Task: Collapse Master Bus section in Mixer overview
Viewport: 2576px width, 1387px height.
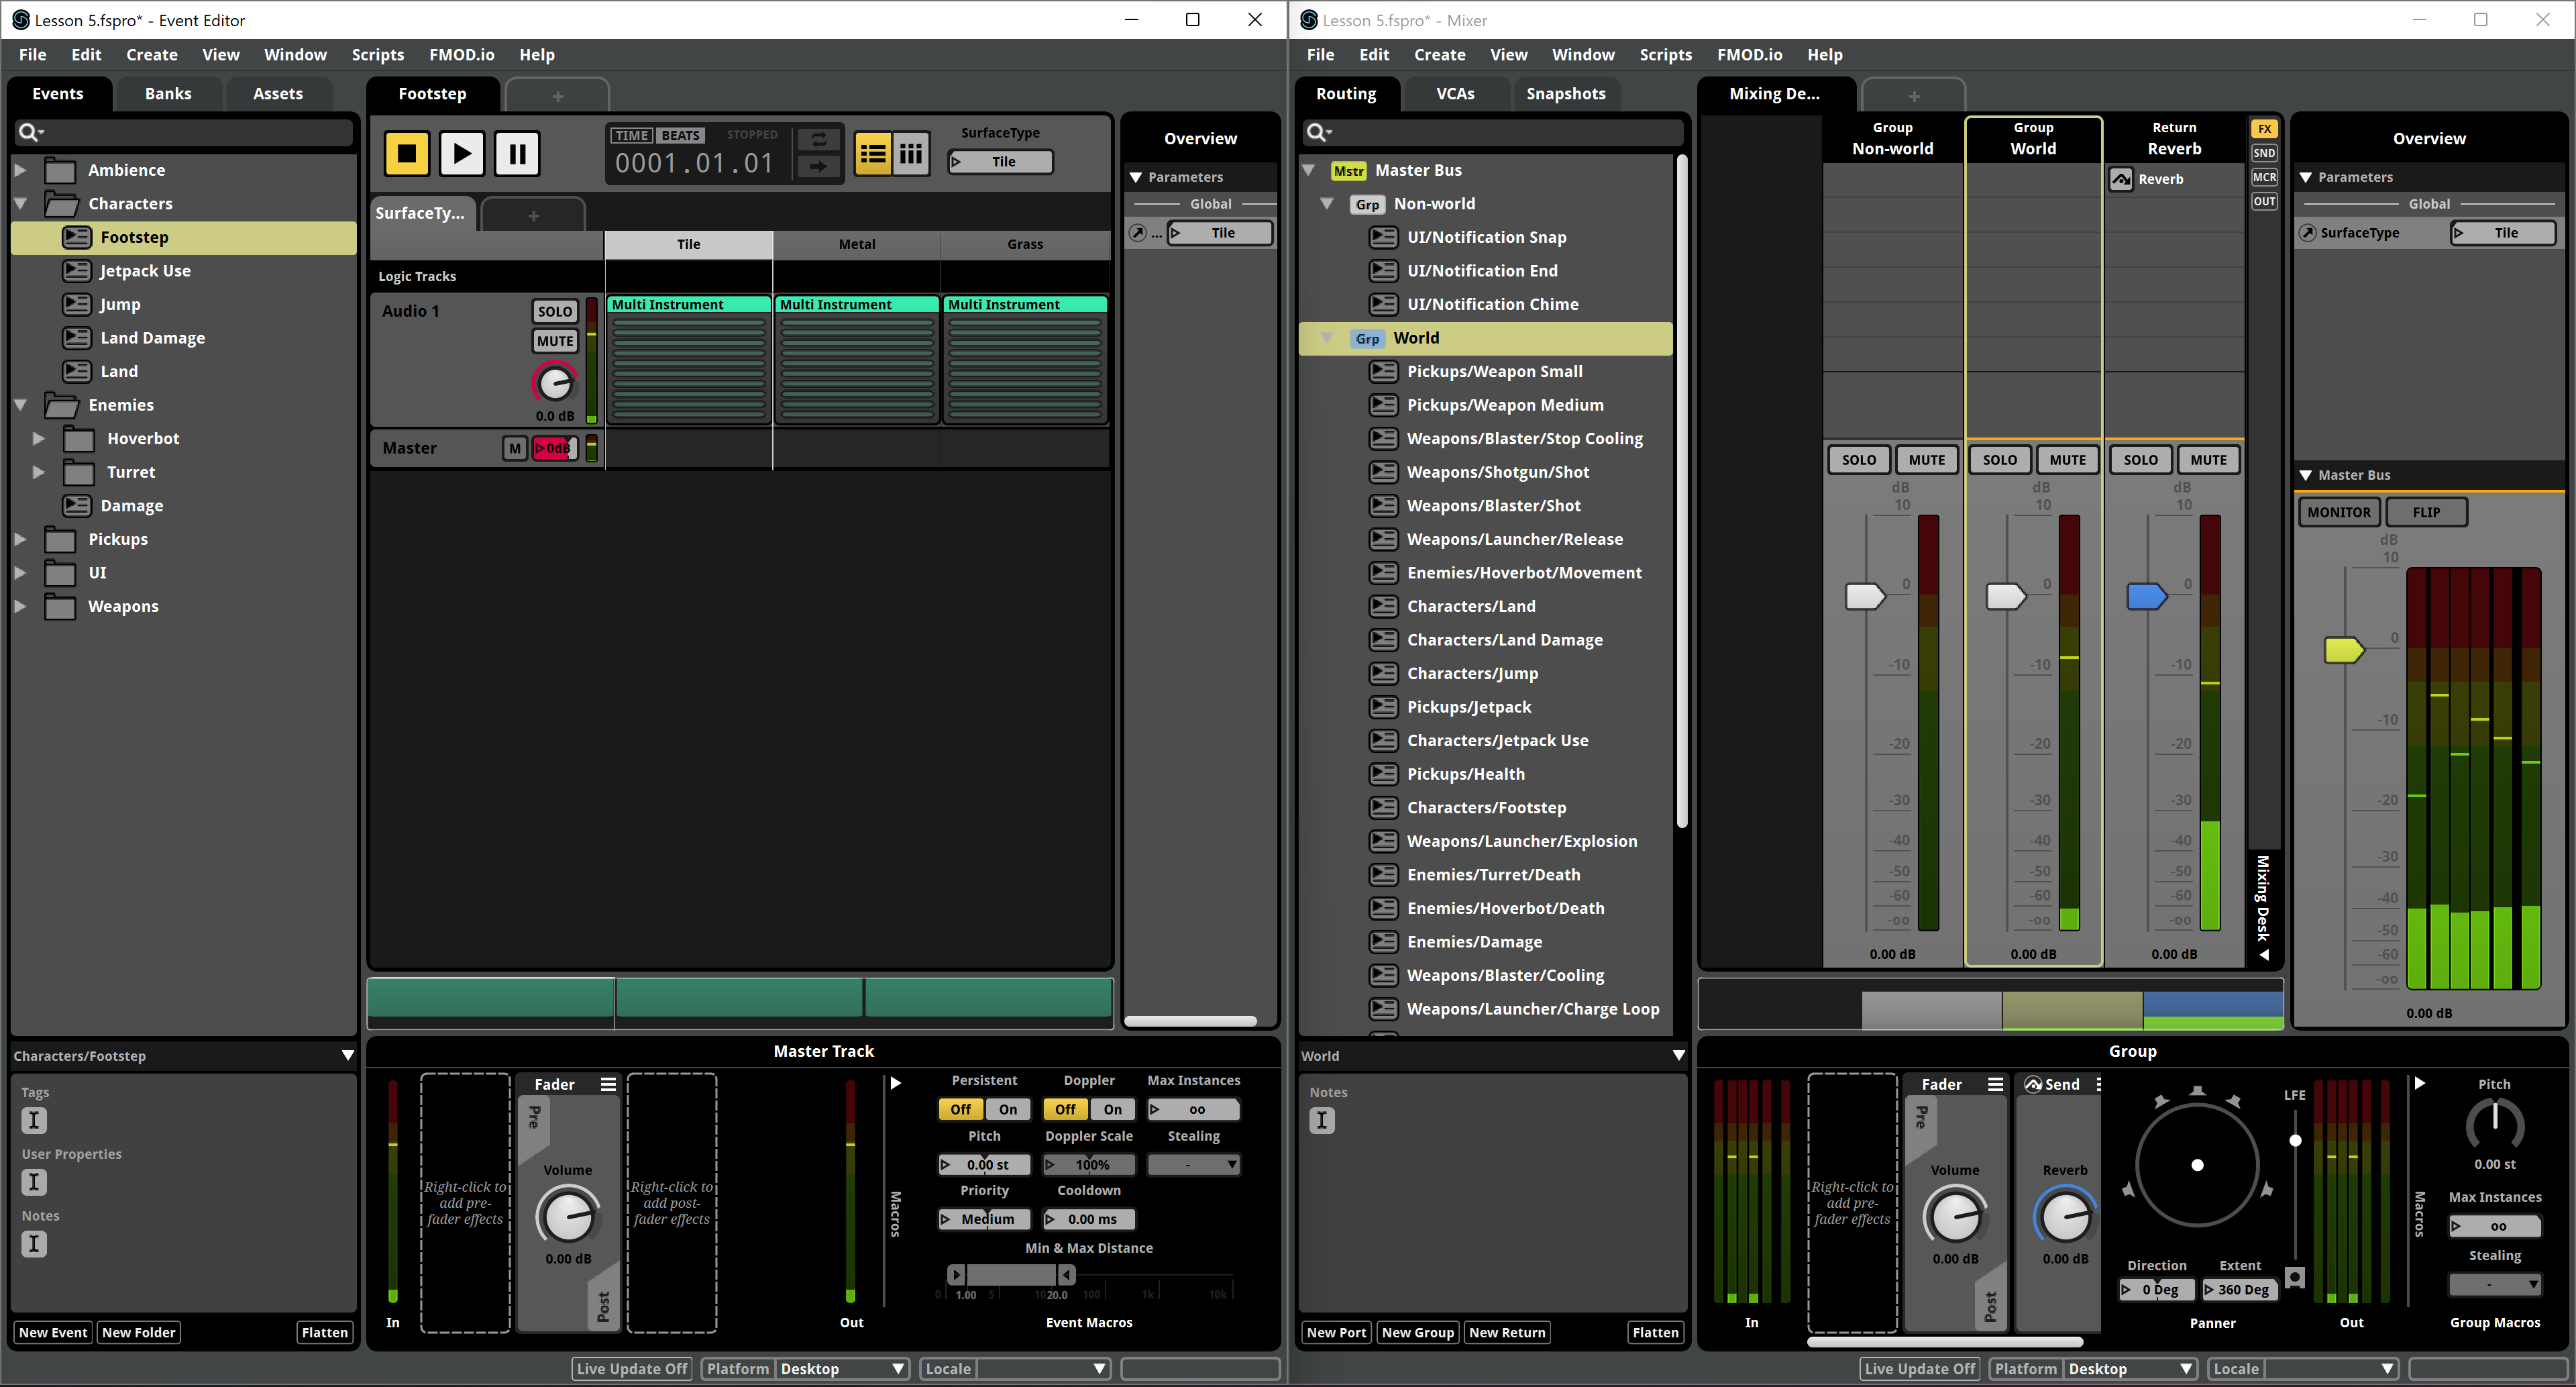Action: tap(2306, 476)
